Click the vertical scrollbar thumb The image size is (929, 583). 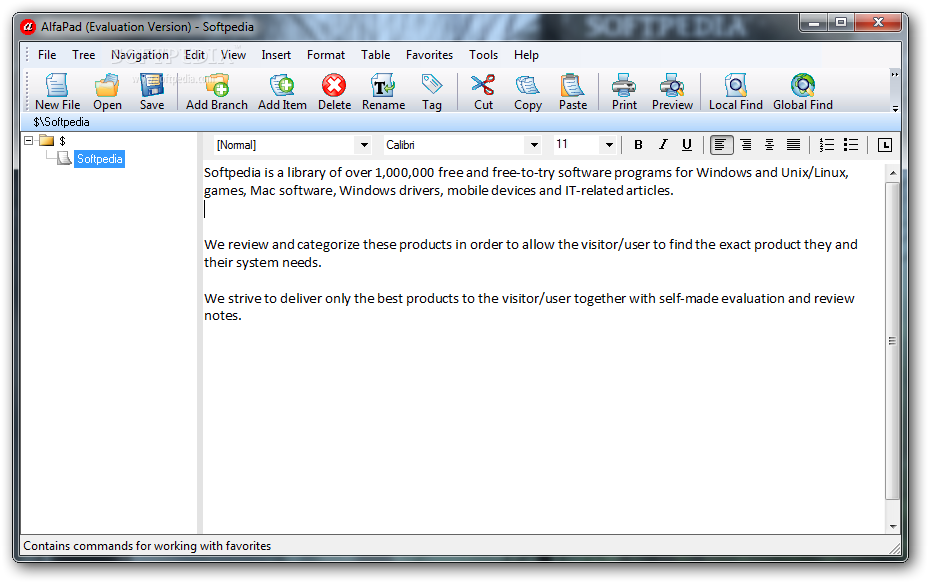pyautogui.click(x=892, y=341)
